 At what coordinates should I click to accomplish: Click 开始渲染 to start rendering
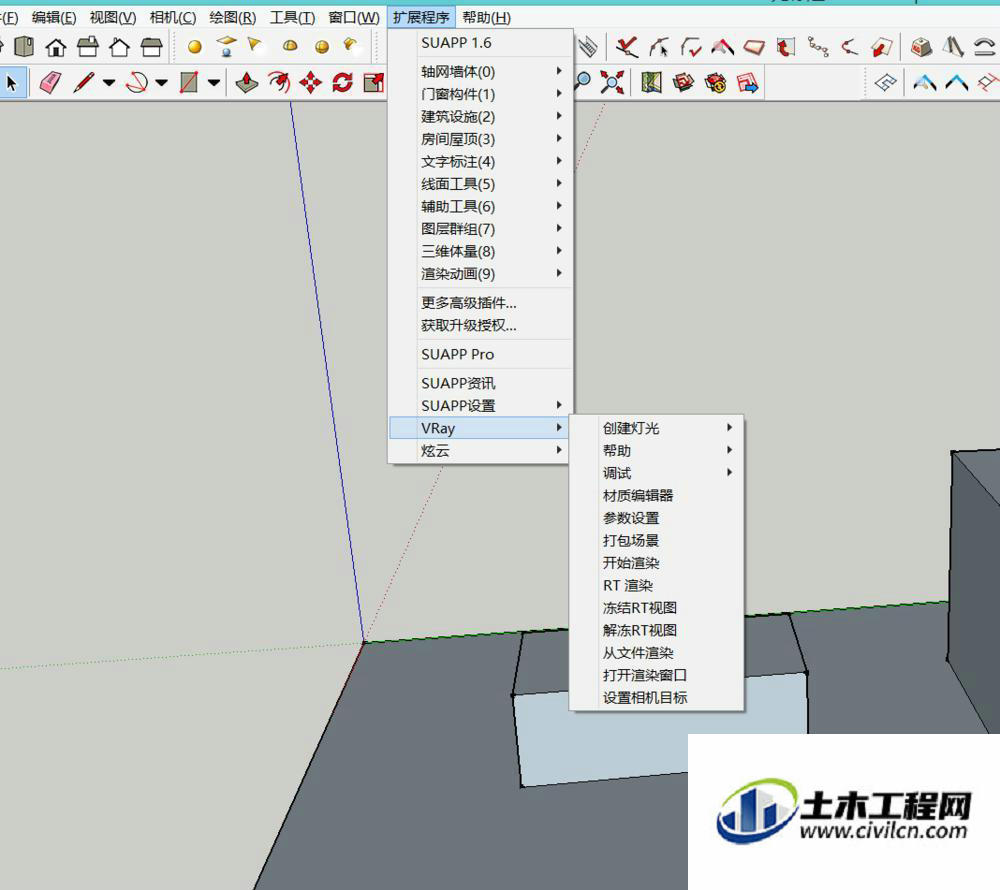coord(657,563)
